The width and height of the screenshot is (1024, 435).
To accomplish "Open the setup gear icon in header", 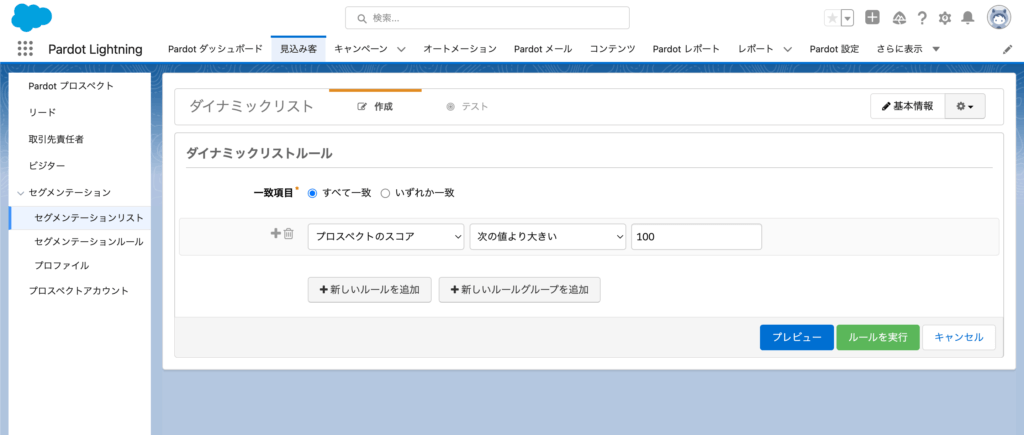I will click(x=944, y=18).
